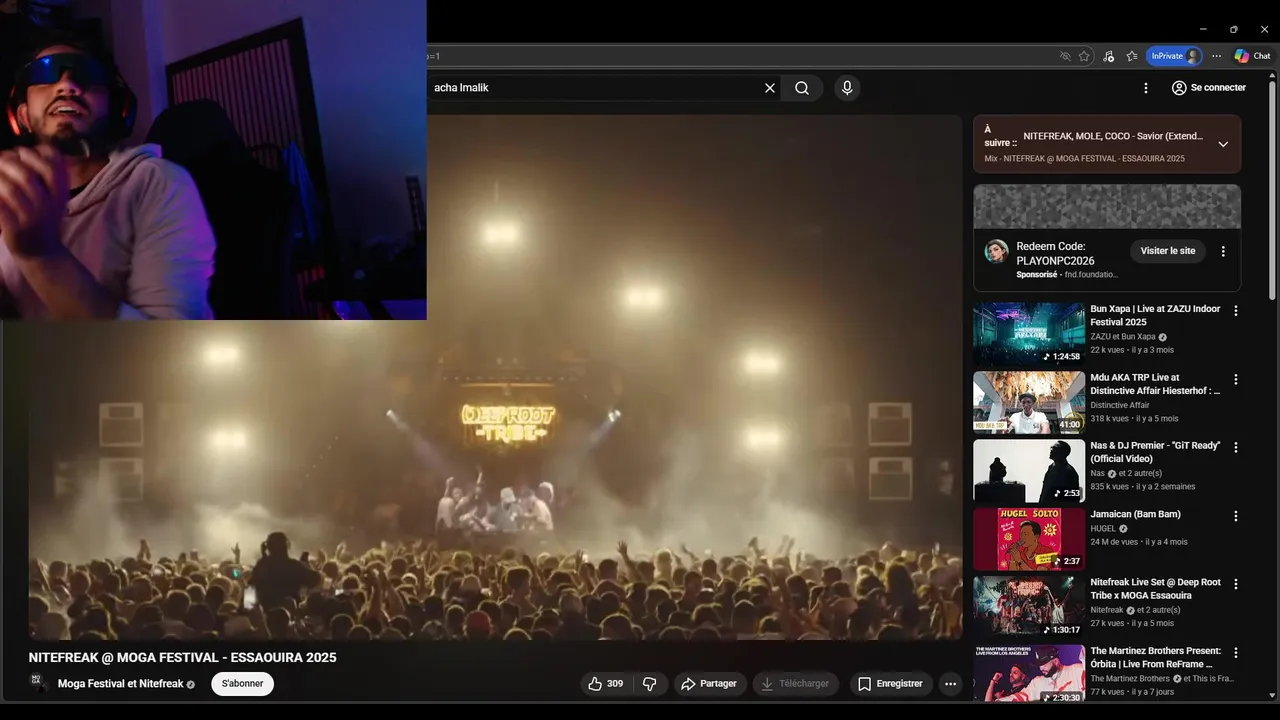Click ZAZU et Bun Xapa channel name

point(1123,337)
